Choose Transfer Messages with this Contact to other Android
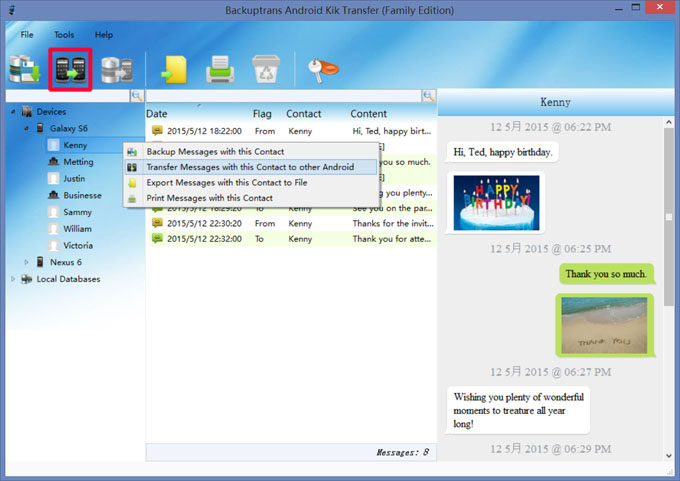 tap(250, 167)
